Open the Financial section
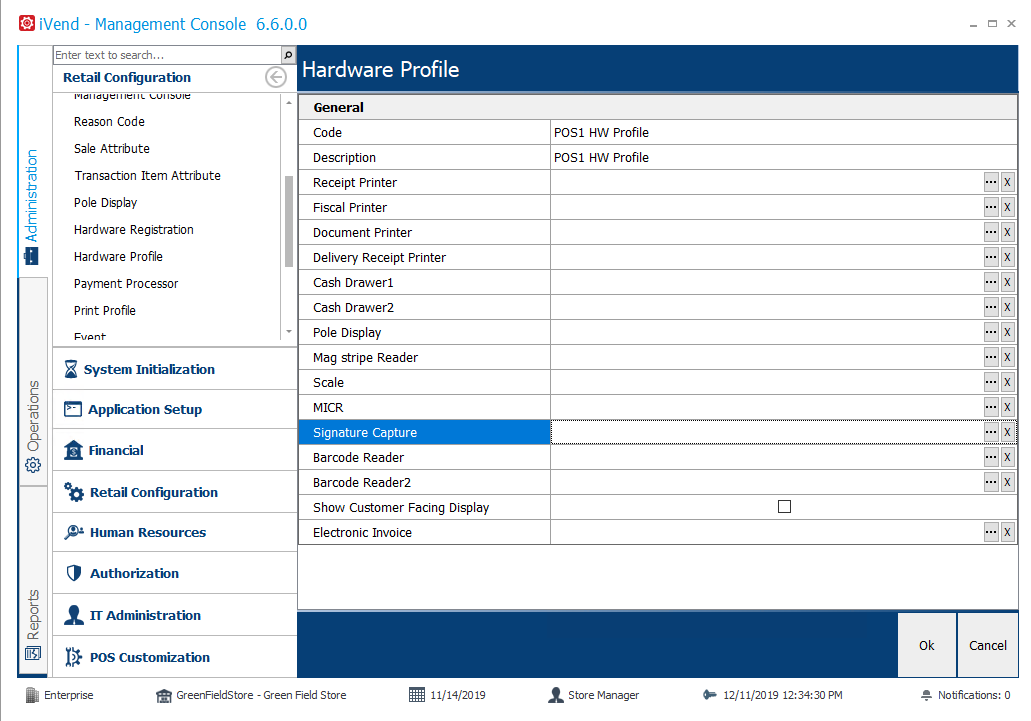 click(174, 450)
